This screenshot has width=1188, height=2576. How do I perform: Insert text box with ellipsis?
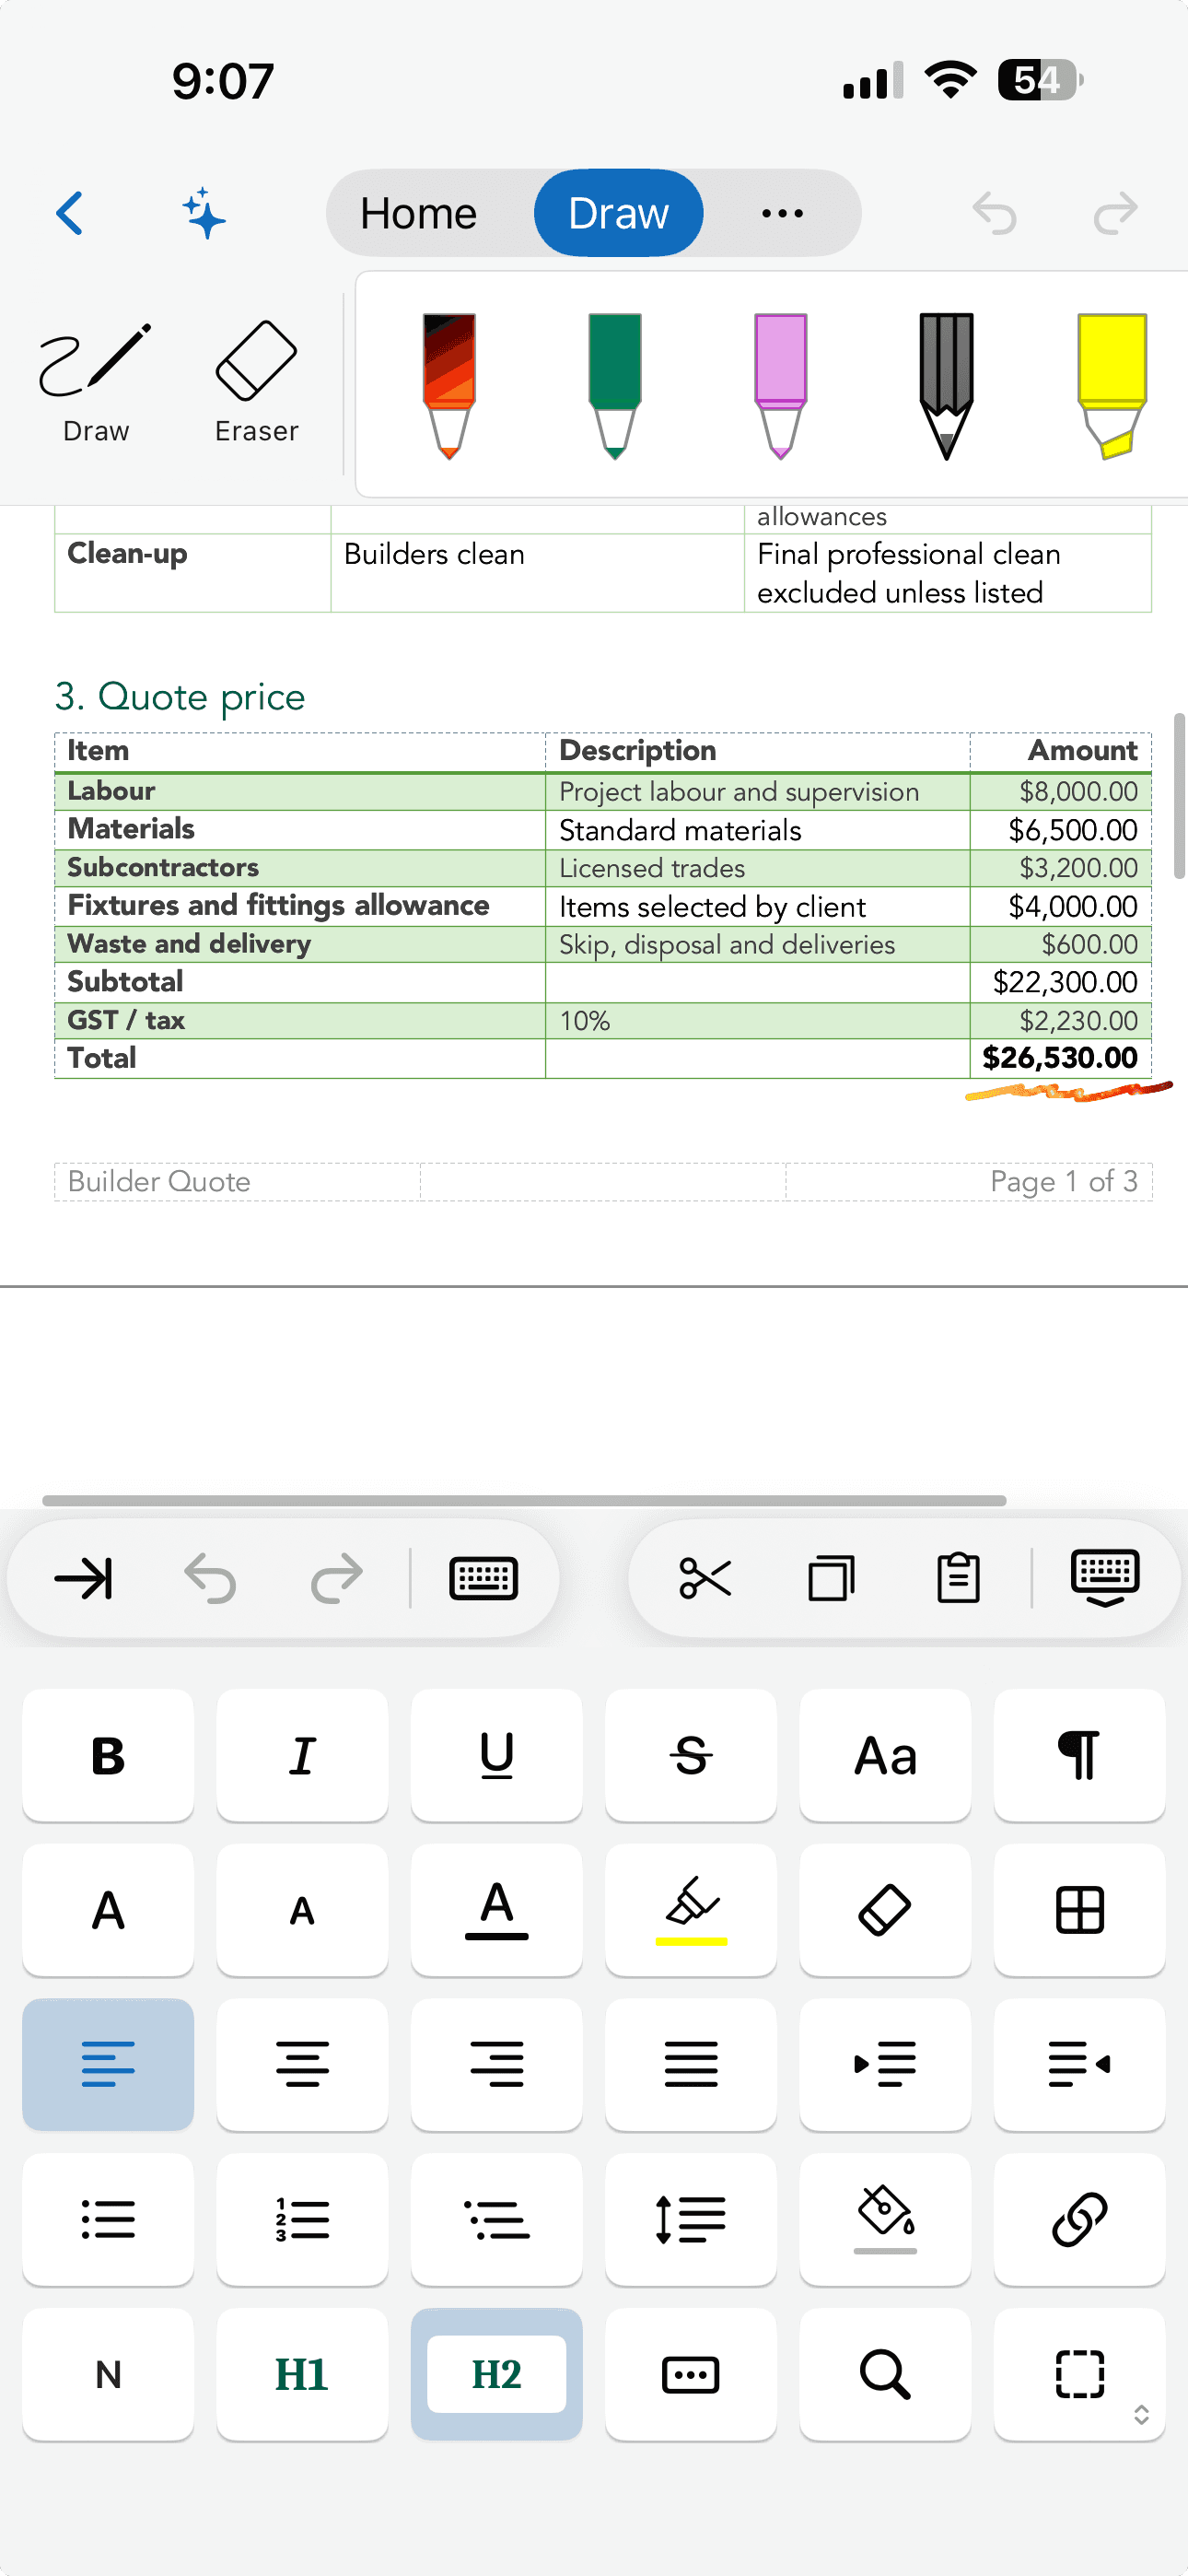click(691, 2375)
